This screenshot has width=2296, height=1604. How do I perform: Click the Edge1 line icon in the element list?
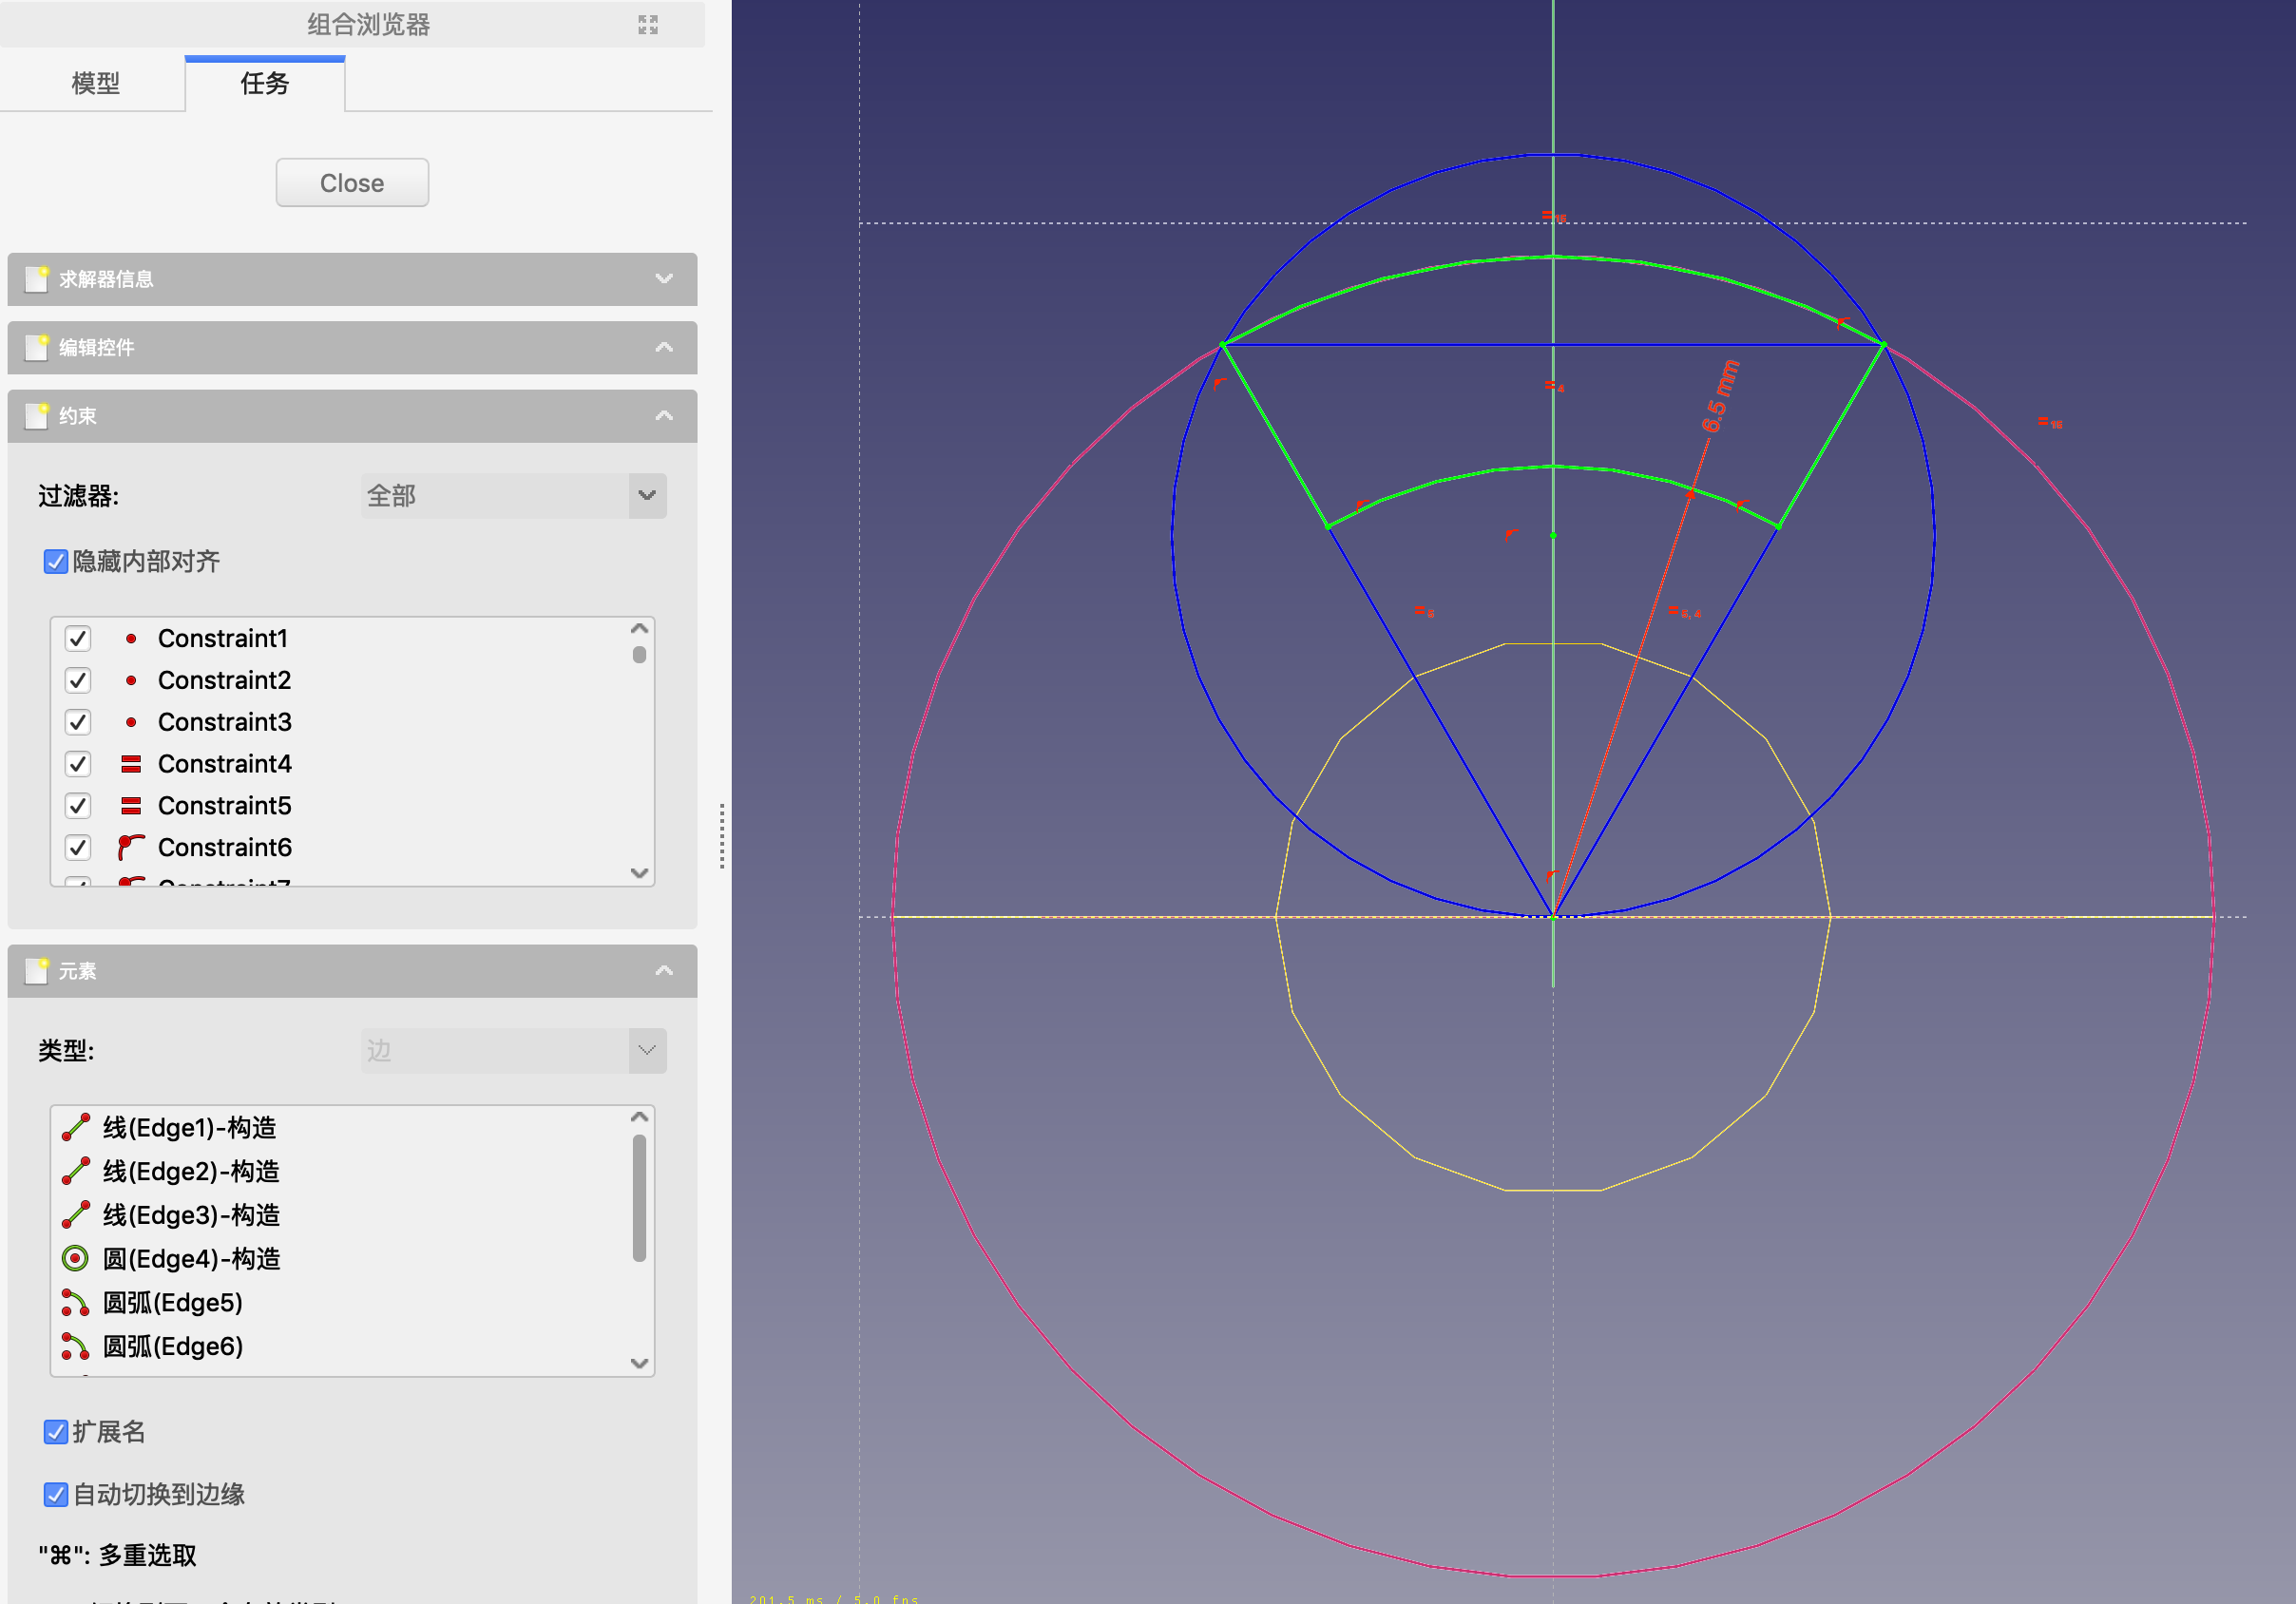[x=76, y=1127]
